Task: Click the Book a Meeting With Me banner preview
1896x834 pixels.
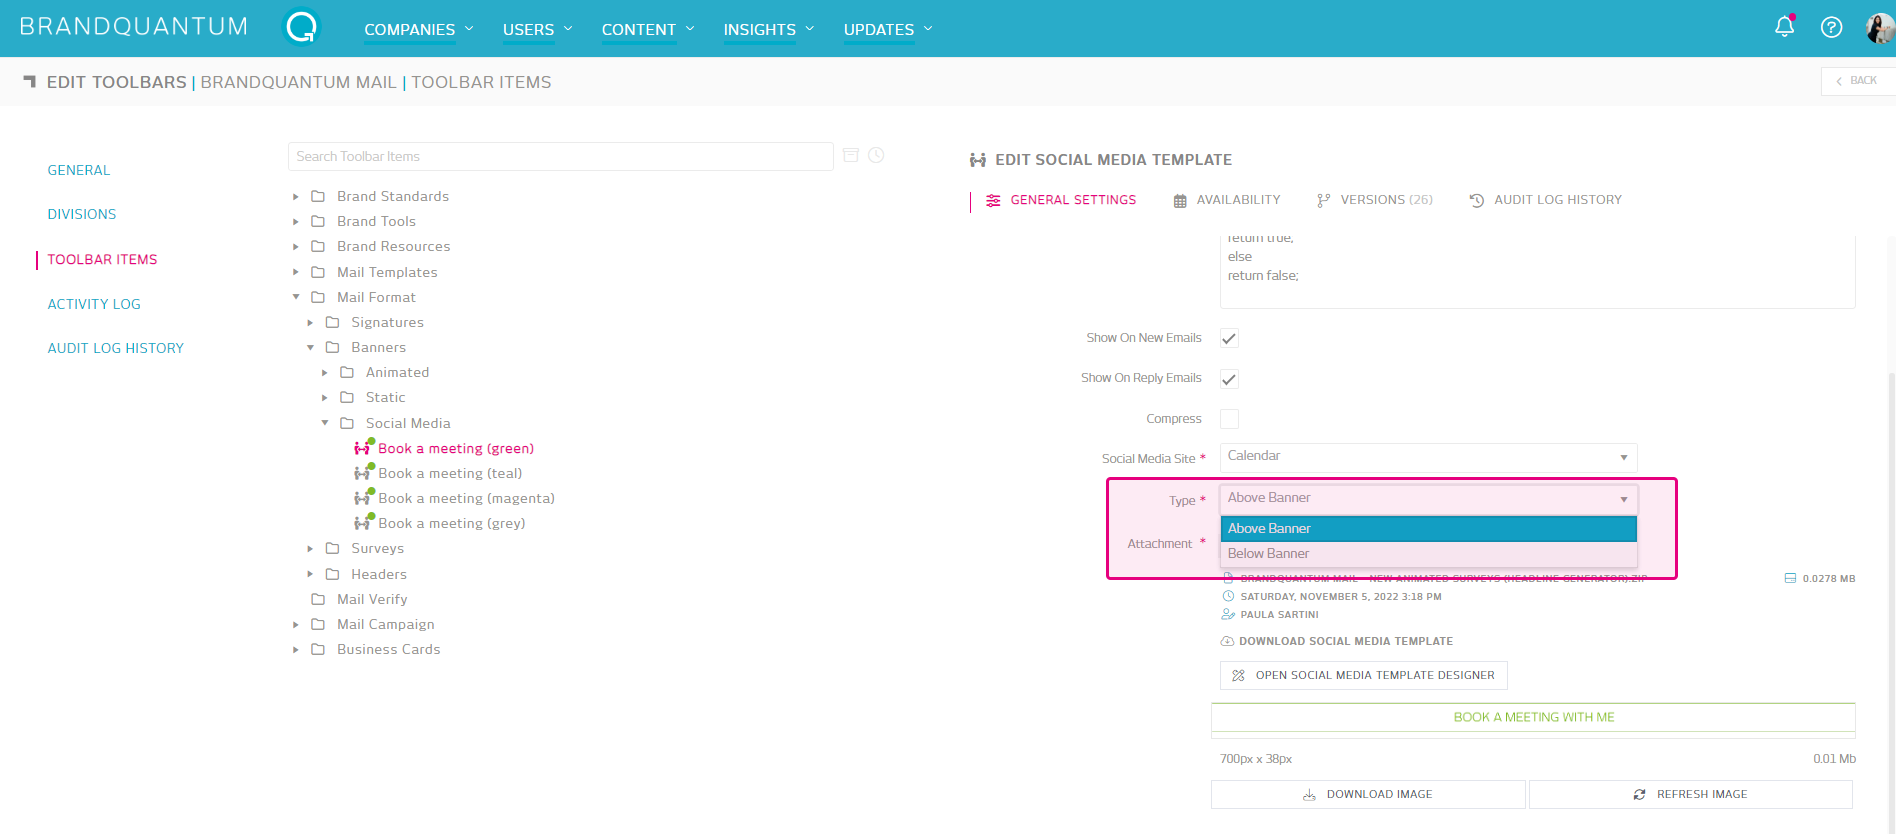Action: (1533, 718)
